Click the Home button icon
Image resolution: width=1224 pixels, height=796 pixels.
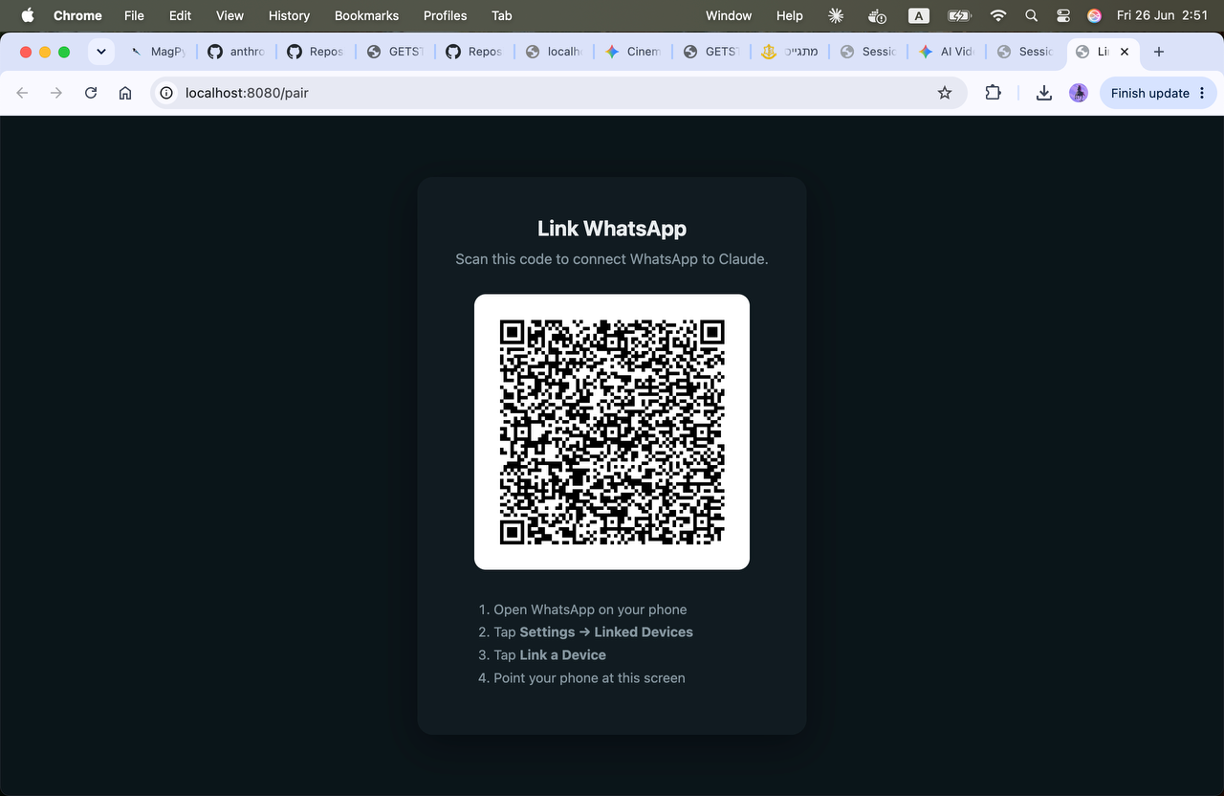pyautogui.click(x=125, y=93)
